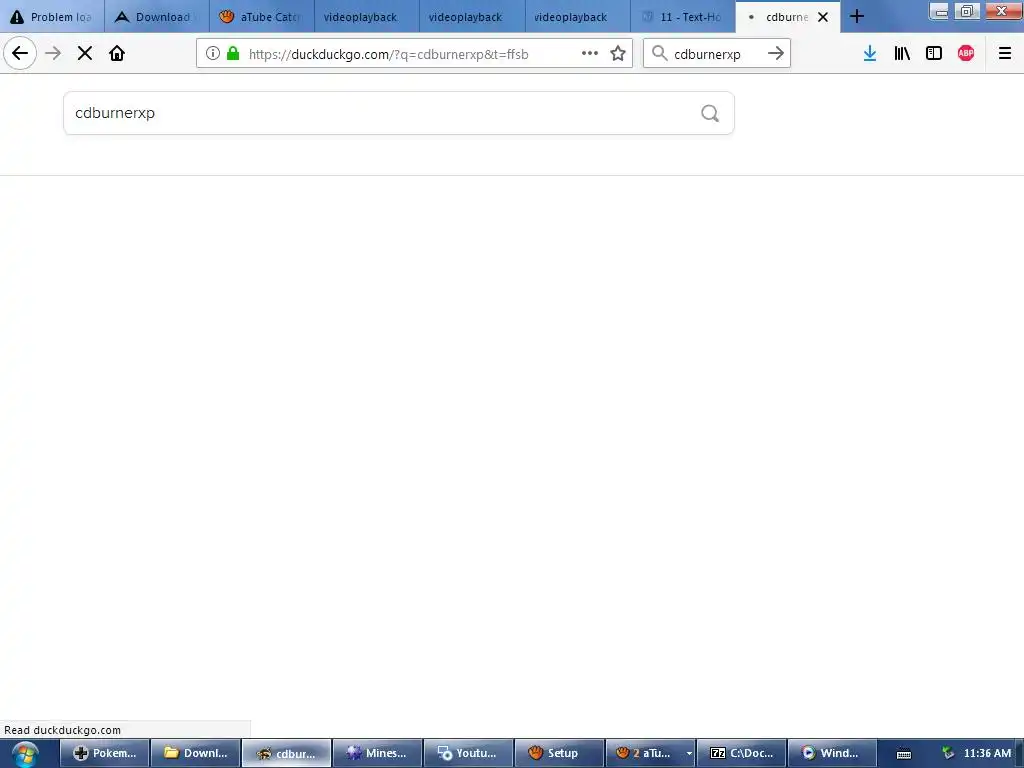
Task: Submit browser search with the go arrow
Action: click(776, 54)
